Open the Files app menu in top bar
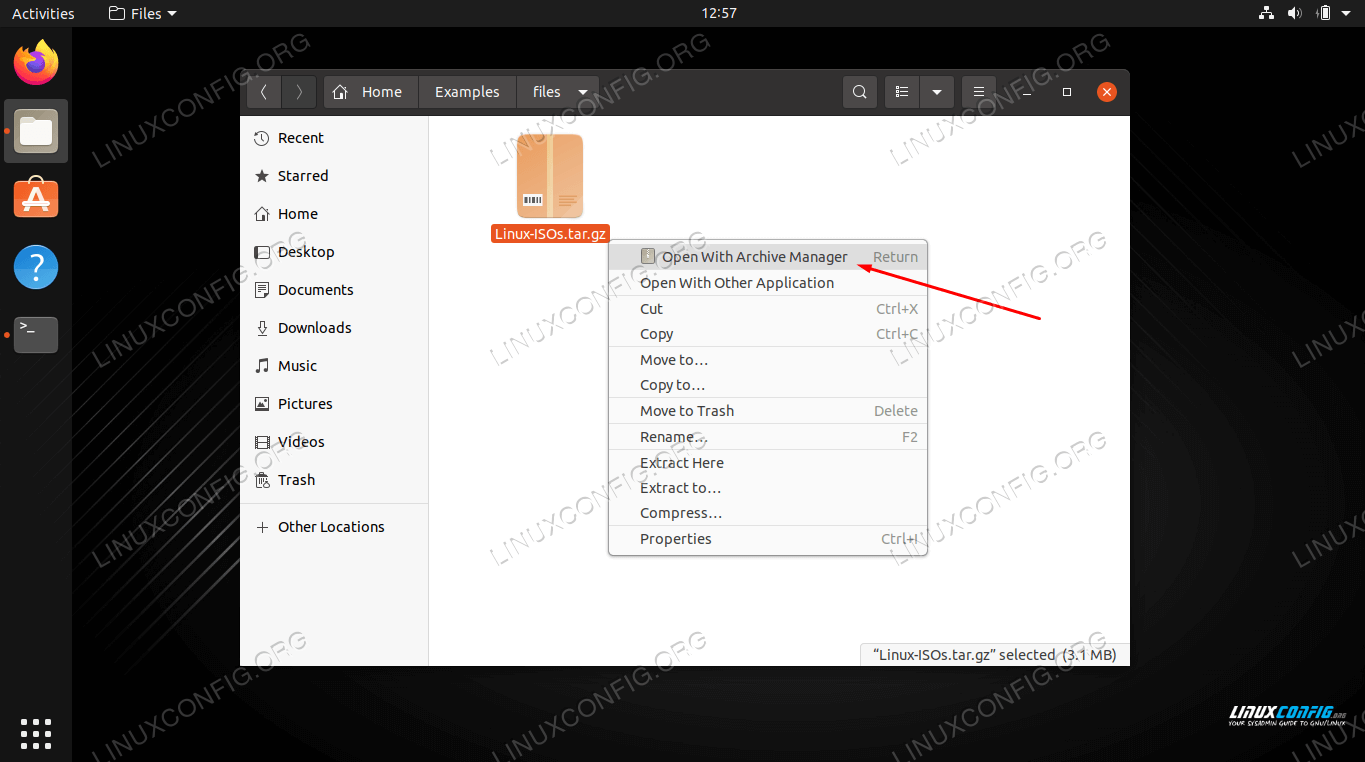Viewport: 1365px width, 762px height. click(x=142, y=14)
